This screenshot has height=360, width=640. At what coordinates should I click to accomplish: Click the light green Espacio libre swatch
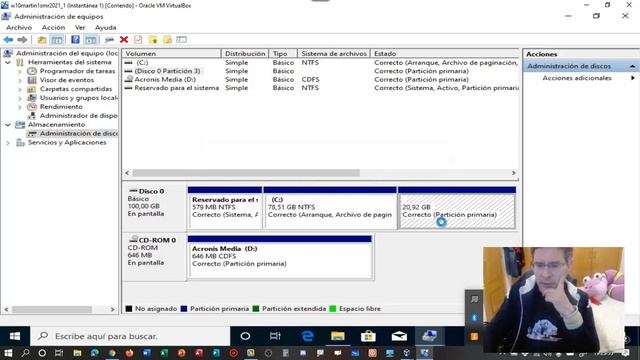333,309
